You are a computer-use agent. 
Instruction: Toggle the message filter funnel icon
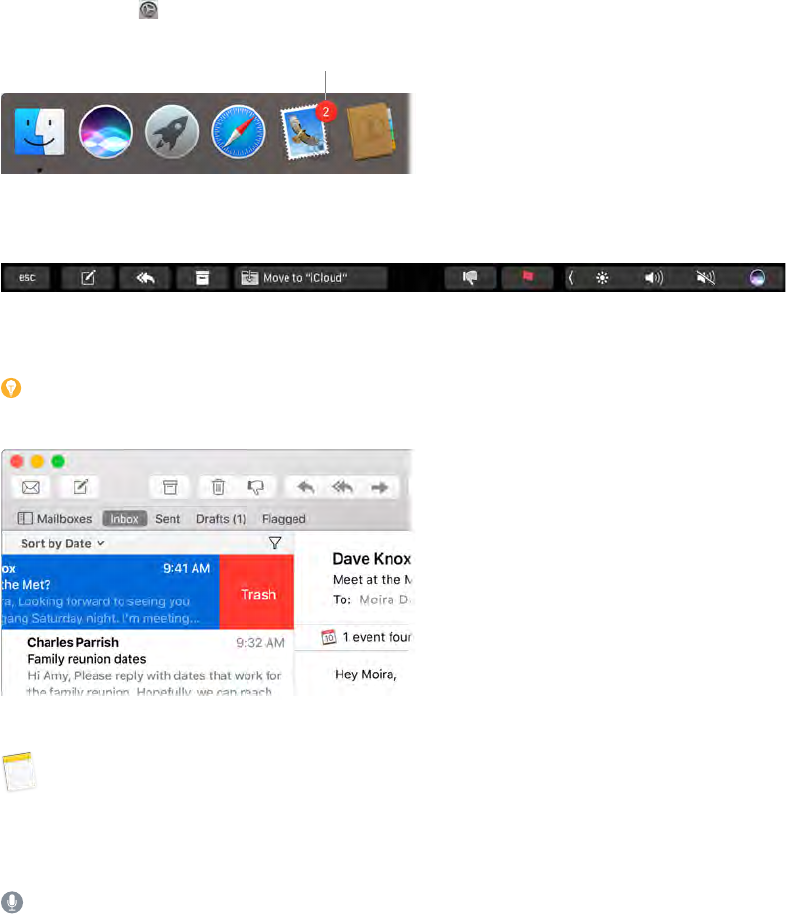coord(275,543)
